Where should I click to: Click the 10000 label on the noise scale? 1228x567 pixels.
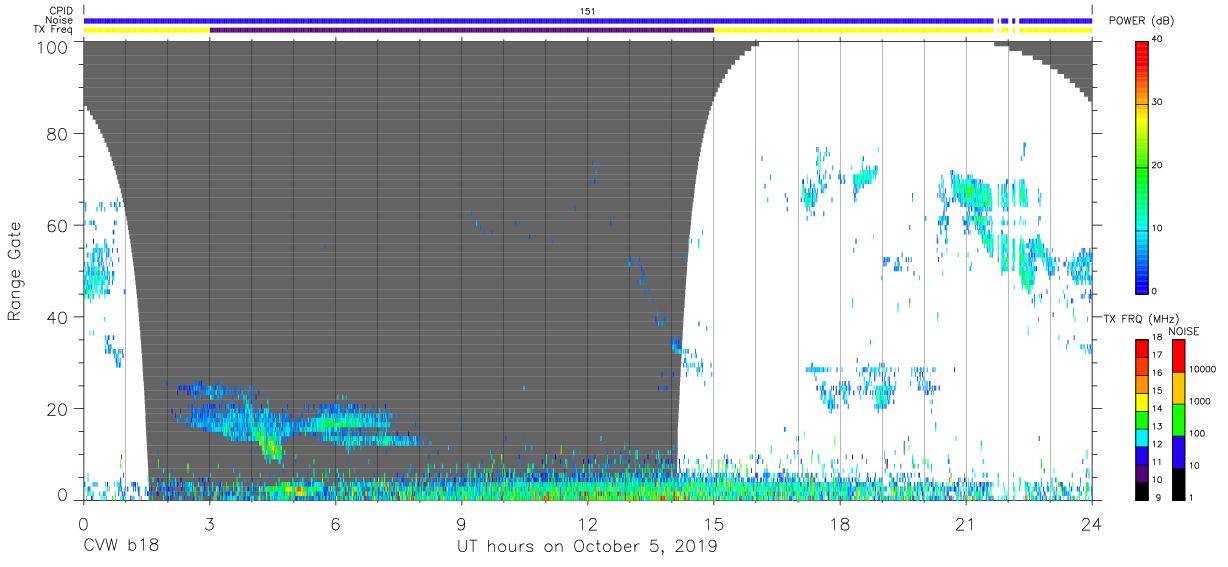pos(1204,369)
